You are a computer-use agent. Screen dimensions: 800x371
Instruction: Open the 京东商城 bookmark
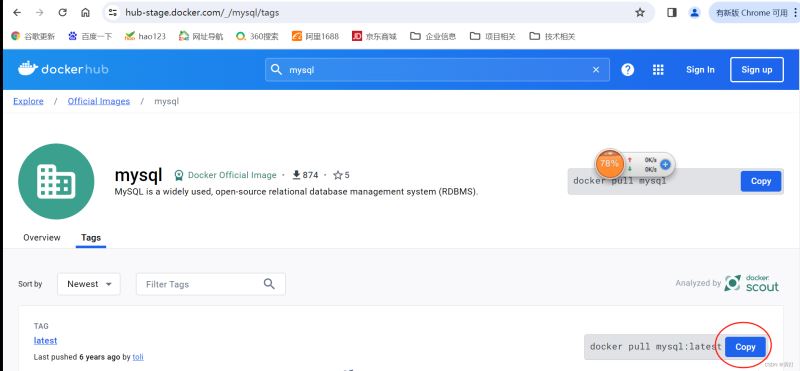pyautogui.click(x=374, y=36)
